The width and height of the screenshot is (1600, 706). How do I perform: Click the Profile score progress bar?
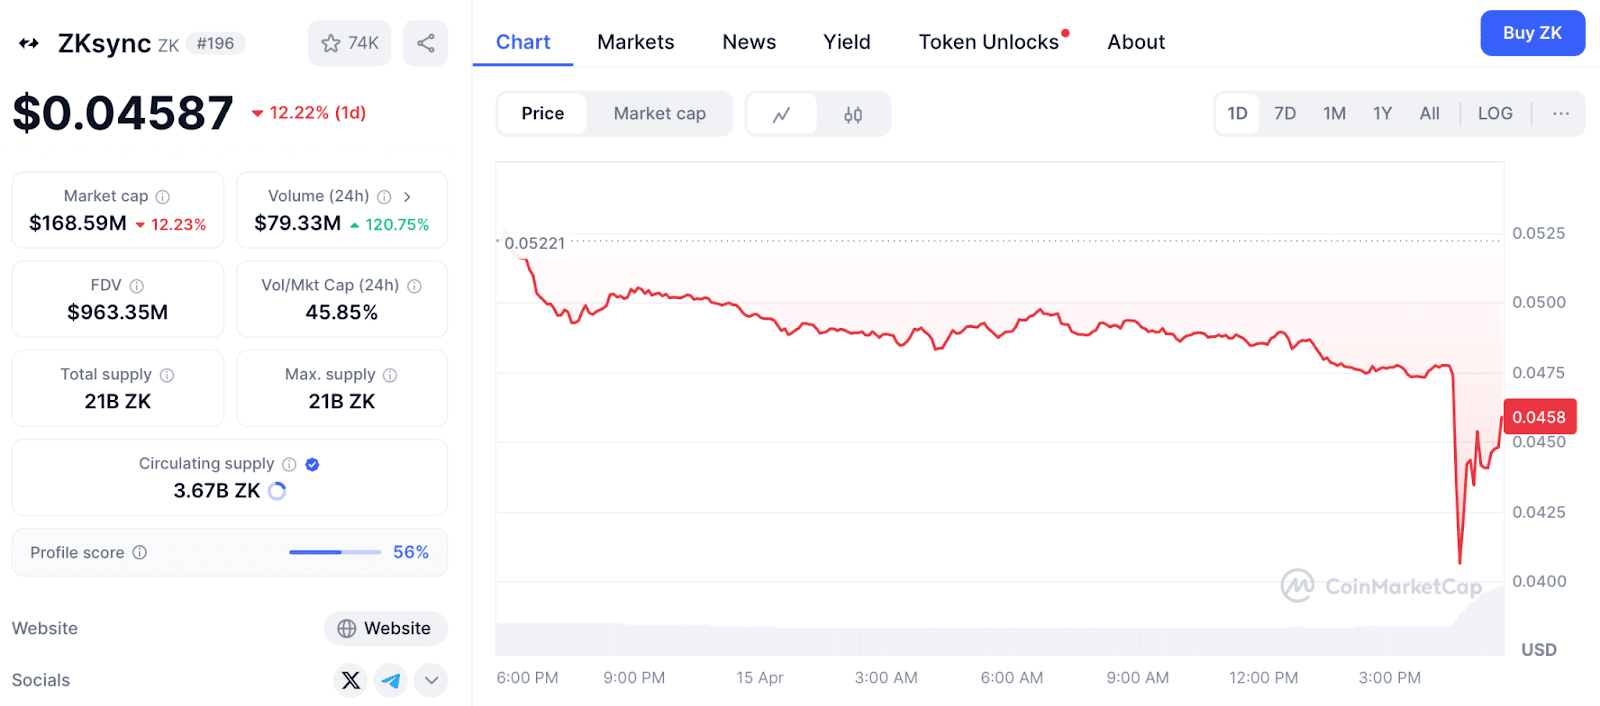coord(334,552)
